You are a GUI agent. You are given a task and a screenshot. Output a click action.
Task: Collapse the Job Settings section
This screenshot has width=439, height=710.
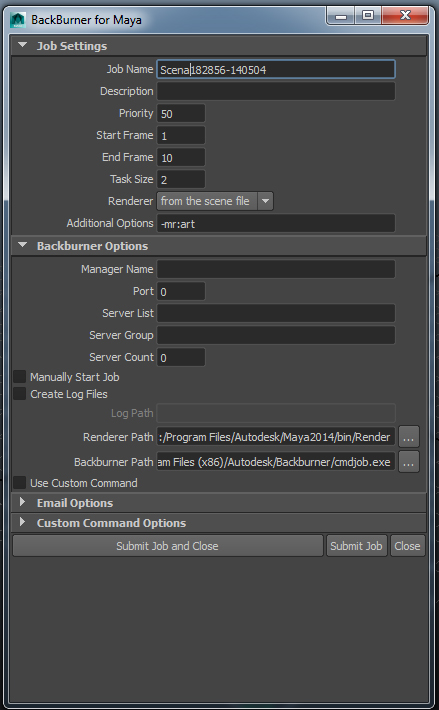[22, 45]
